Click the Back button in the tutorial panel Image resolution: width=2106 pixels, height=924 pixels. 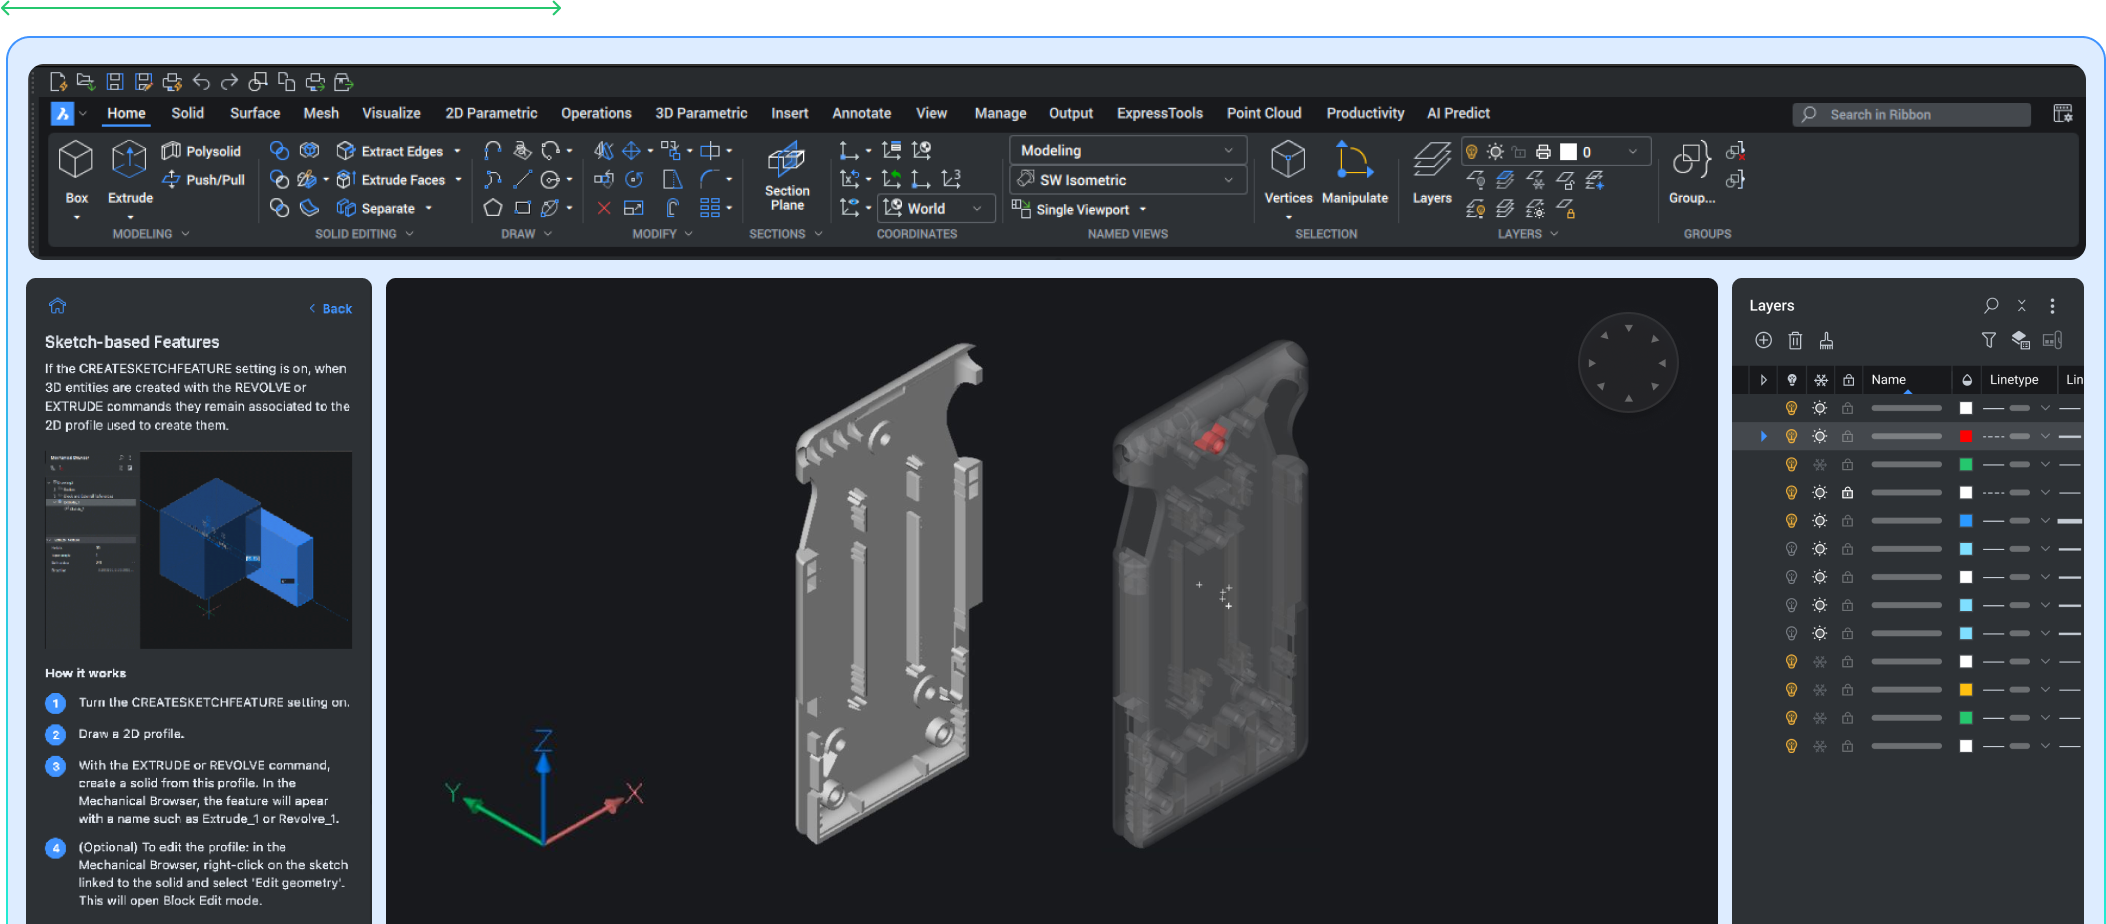(330, 308)
